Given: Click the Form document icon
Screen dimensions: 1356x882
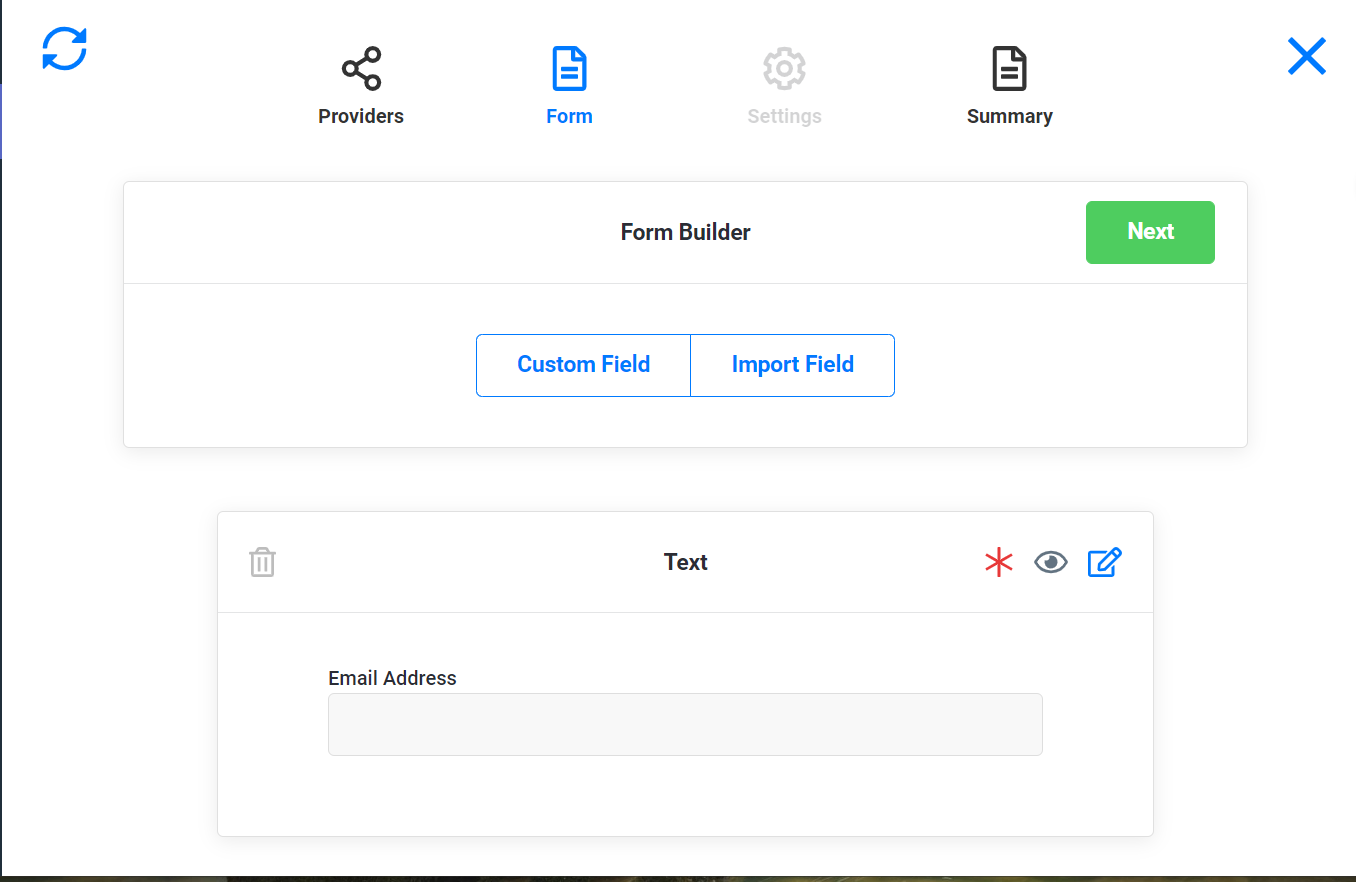Looking at the screenshot, I should pyautogui.click(x=568, y=67).
